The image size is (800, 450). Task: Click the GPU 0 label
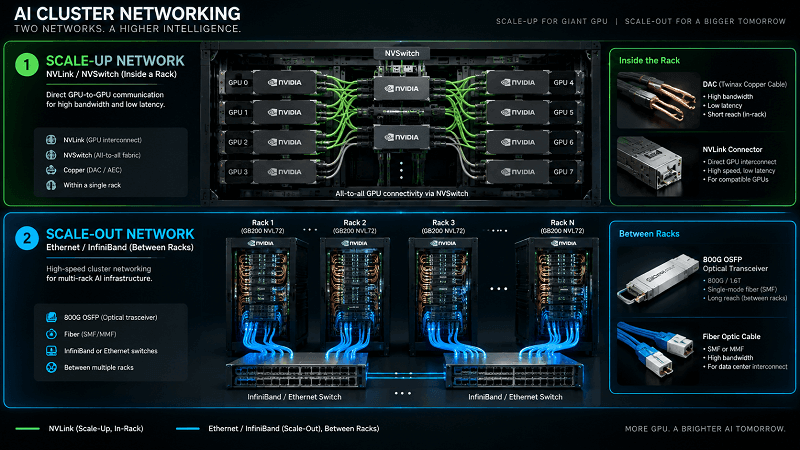(x=238, y=83)
